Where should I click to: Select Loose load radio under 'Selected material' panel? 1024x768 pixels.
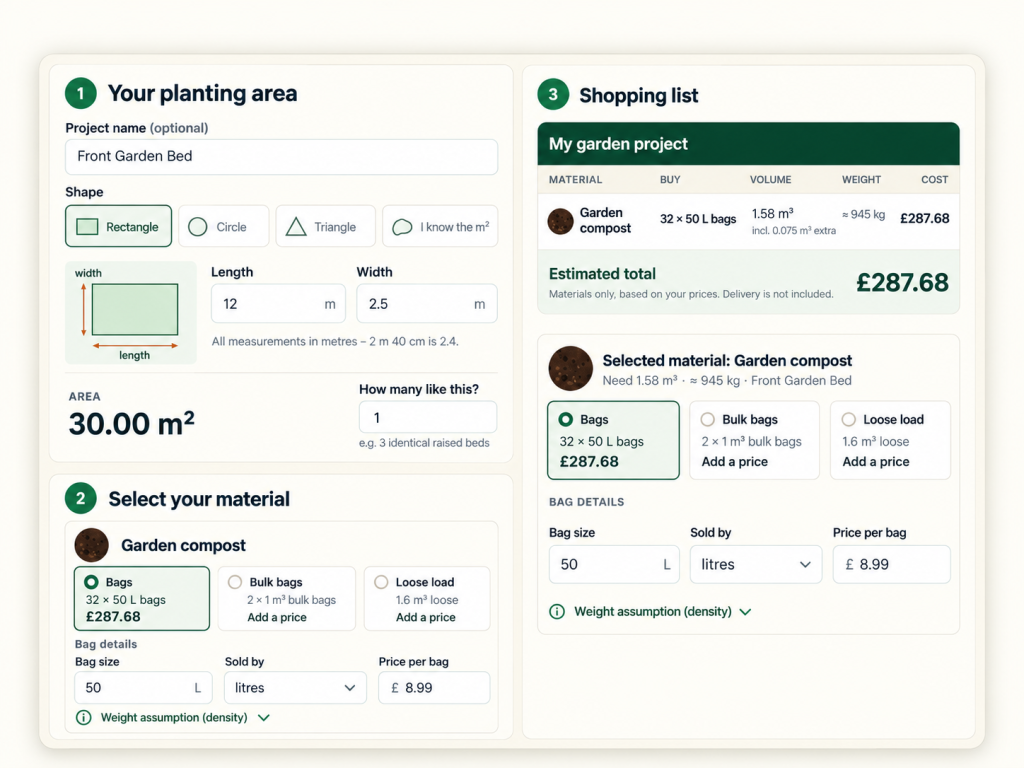coord(848,419)
